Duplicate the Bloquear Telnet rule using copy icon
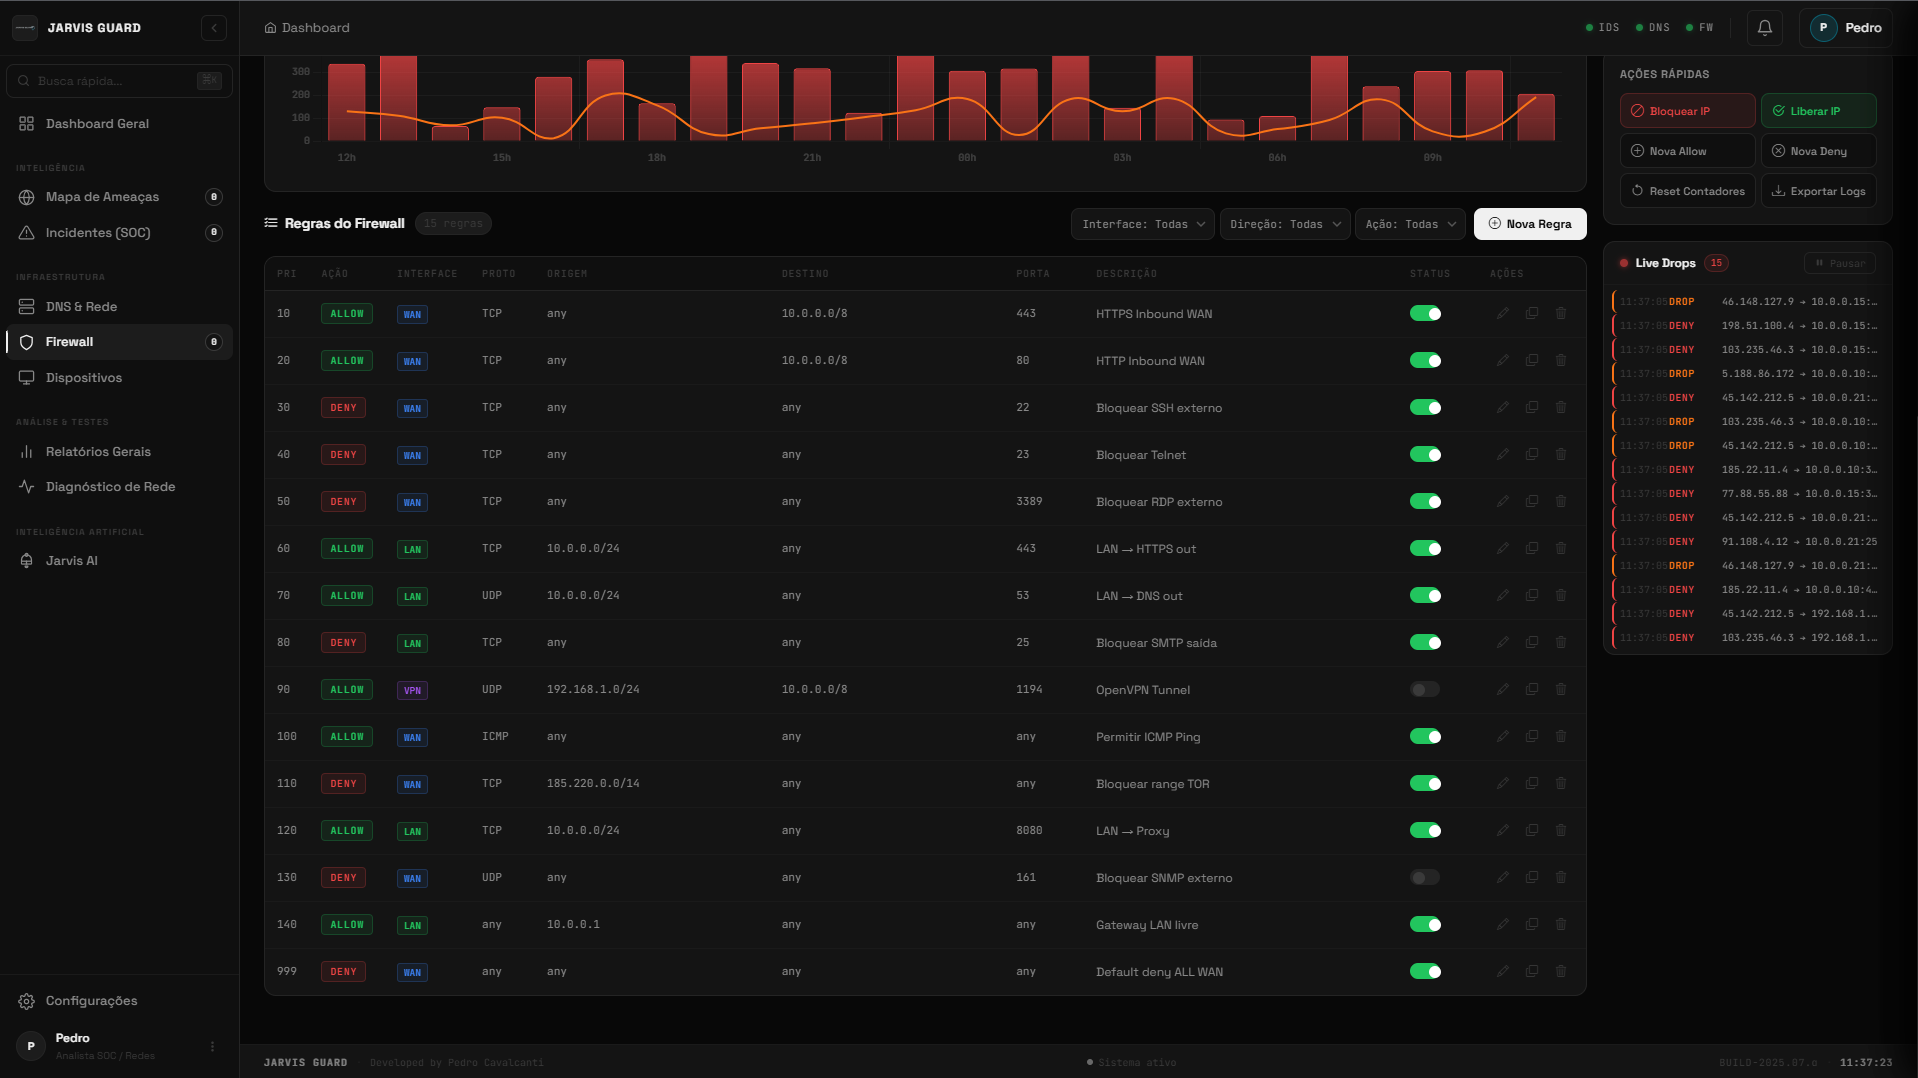1918x1078 pixels. (1531, 454)
